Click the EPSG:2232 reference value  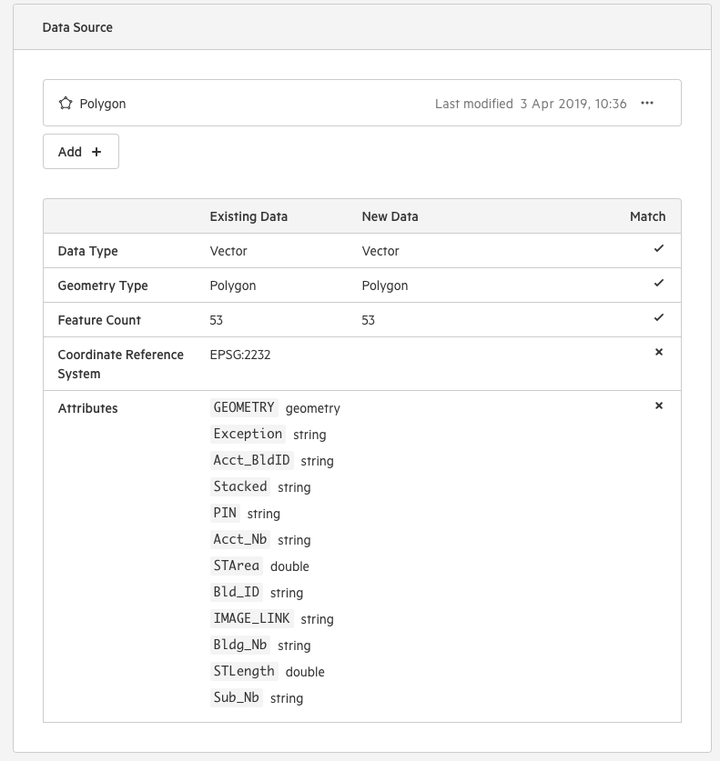(x=240, y=355)
